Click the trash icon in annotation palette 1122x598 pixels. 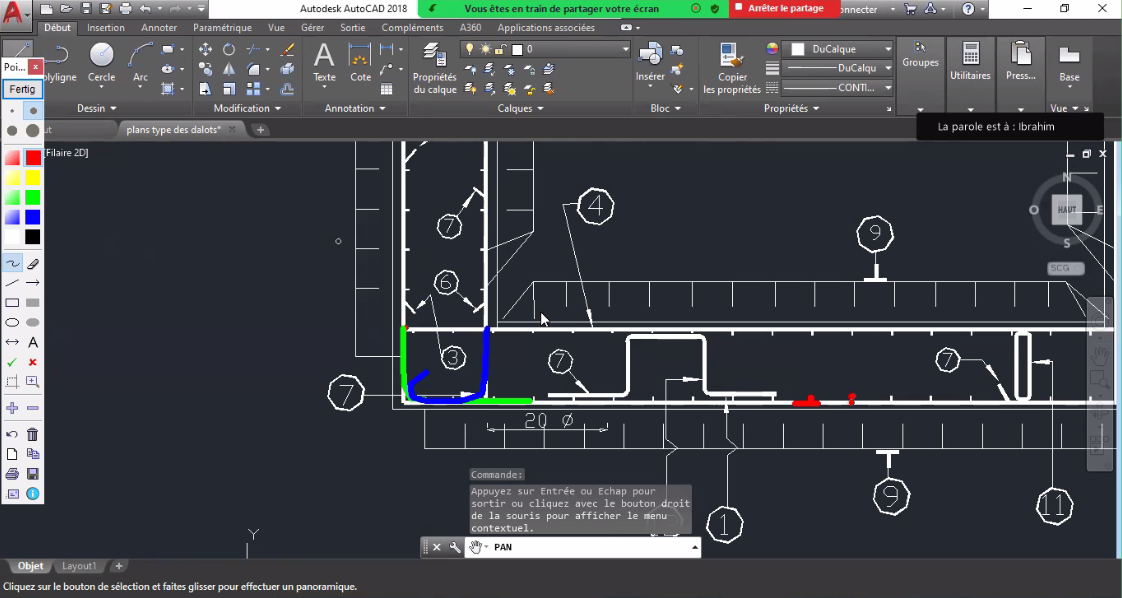click(x=32, y=434)
